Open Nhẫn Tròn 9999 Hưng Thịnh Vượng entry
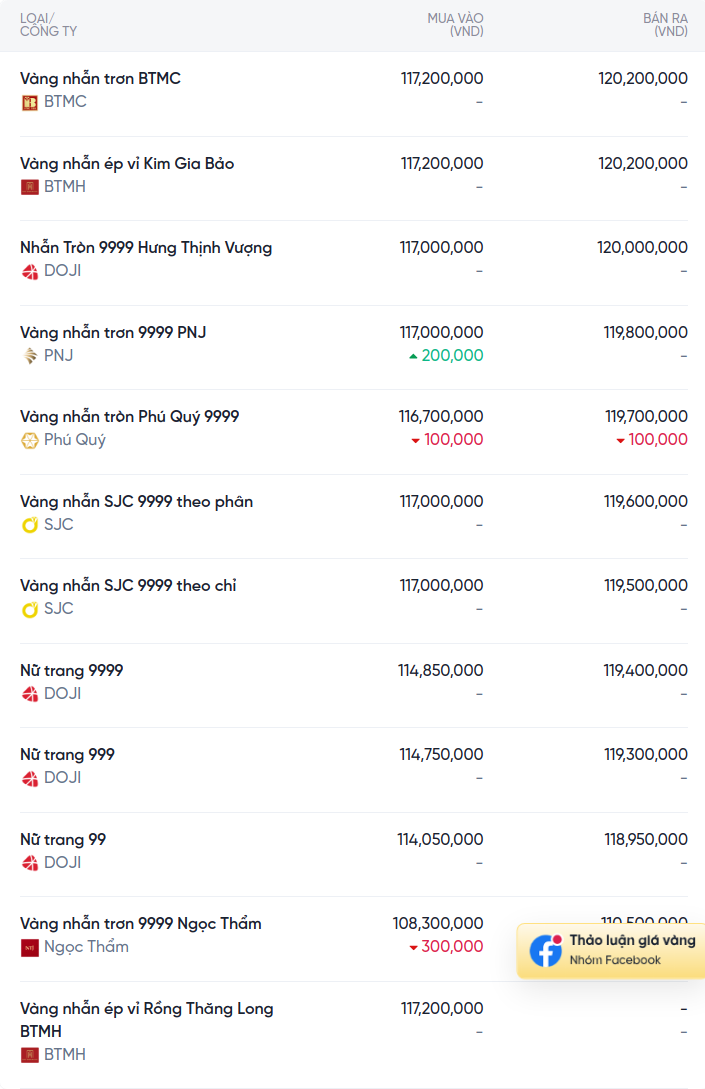Image resolution: width=705 pixels, height=1089 pixels. (146, 248)
